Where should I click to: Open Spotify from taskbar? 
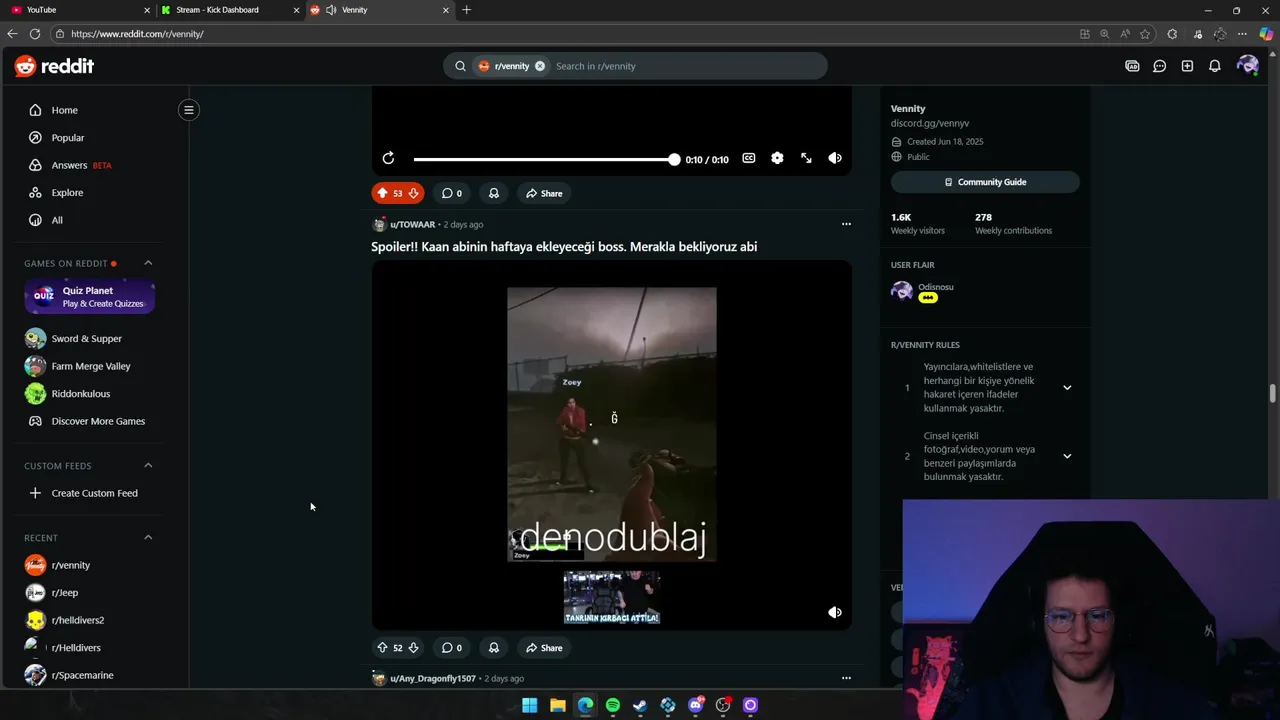[613, 705]
